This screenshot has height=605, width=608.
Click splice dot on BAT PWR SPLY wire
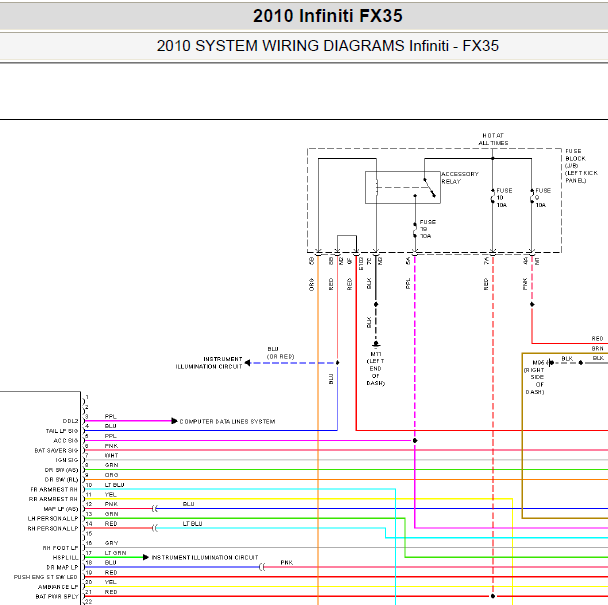(x=493, y=596)
